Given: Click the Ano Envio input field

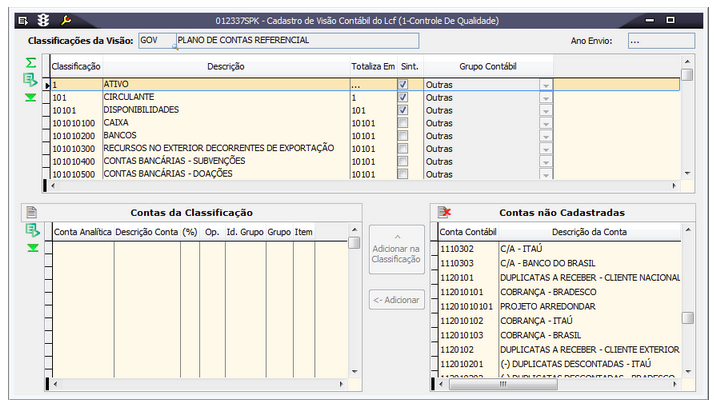Looking at the screenshot, I should 660,41.
